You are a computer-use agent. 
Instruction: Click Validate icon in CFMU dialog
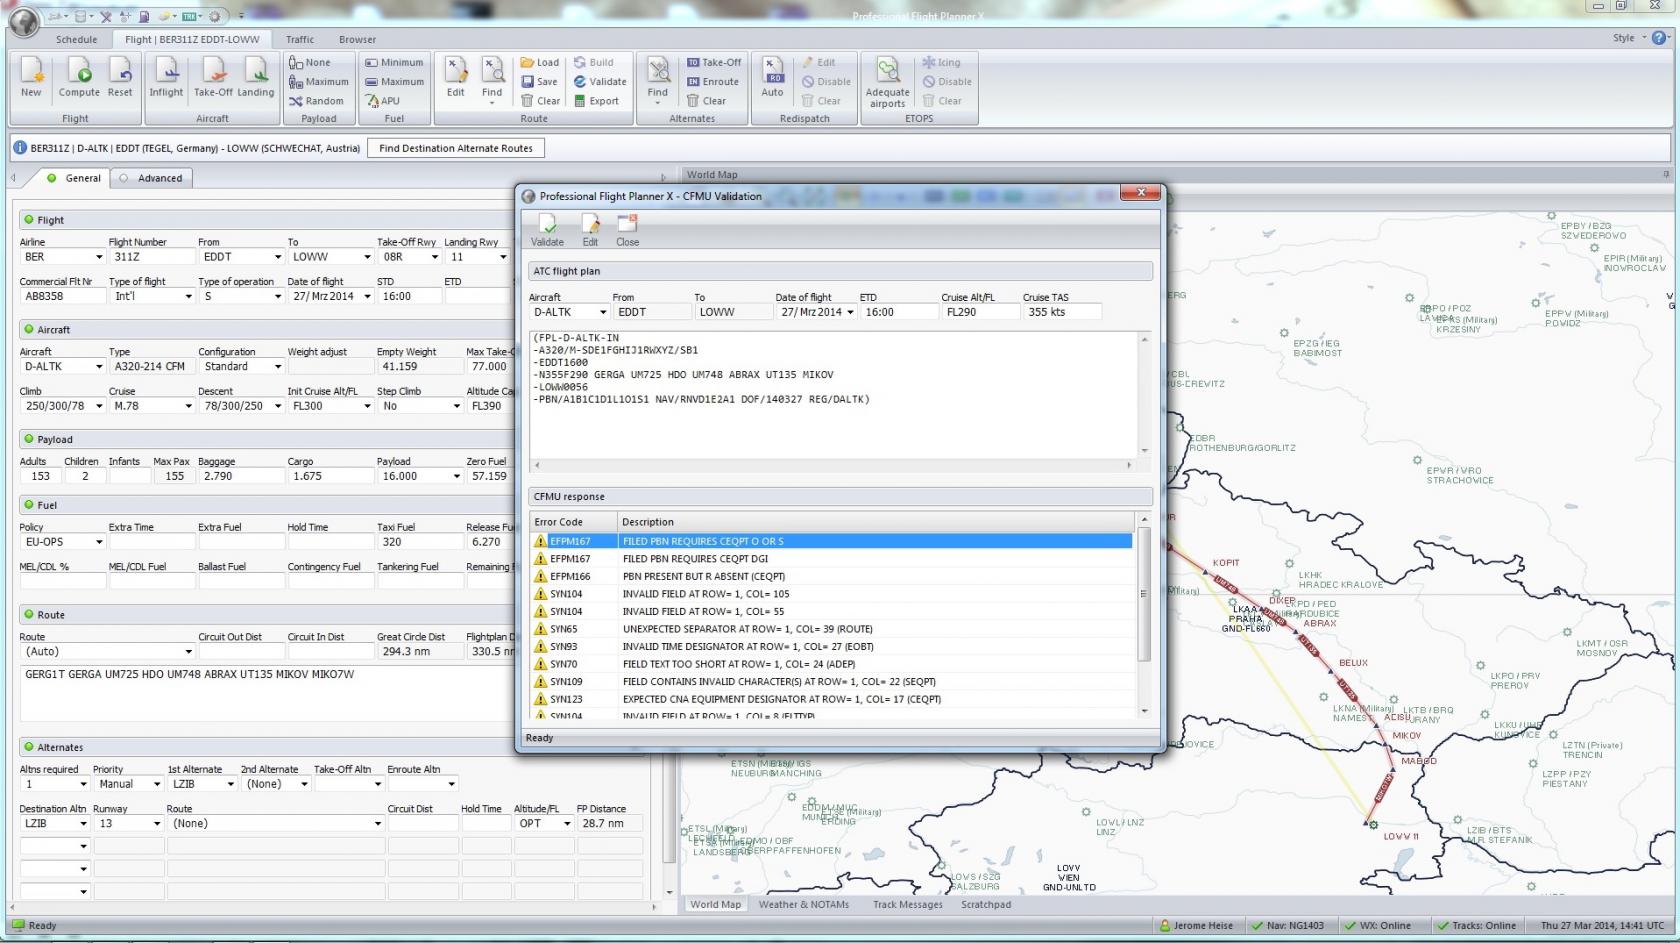[x=547, y=230]
